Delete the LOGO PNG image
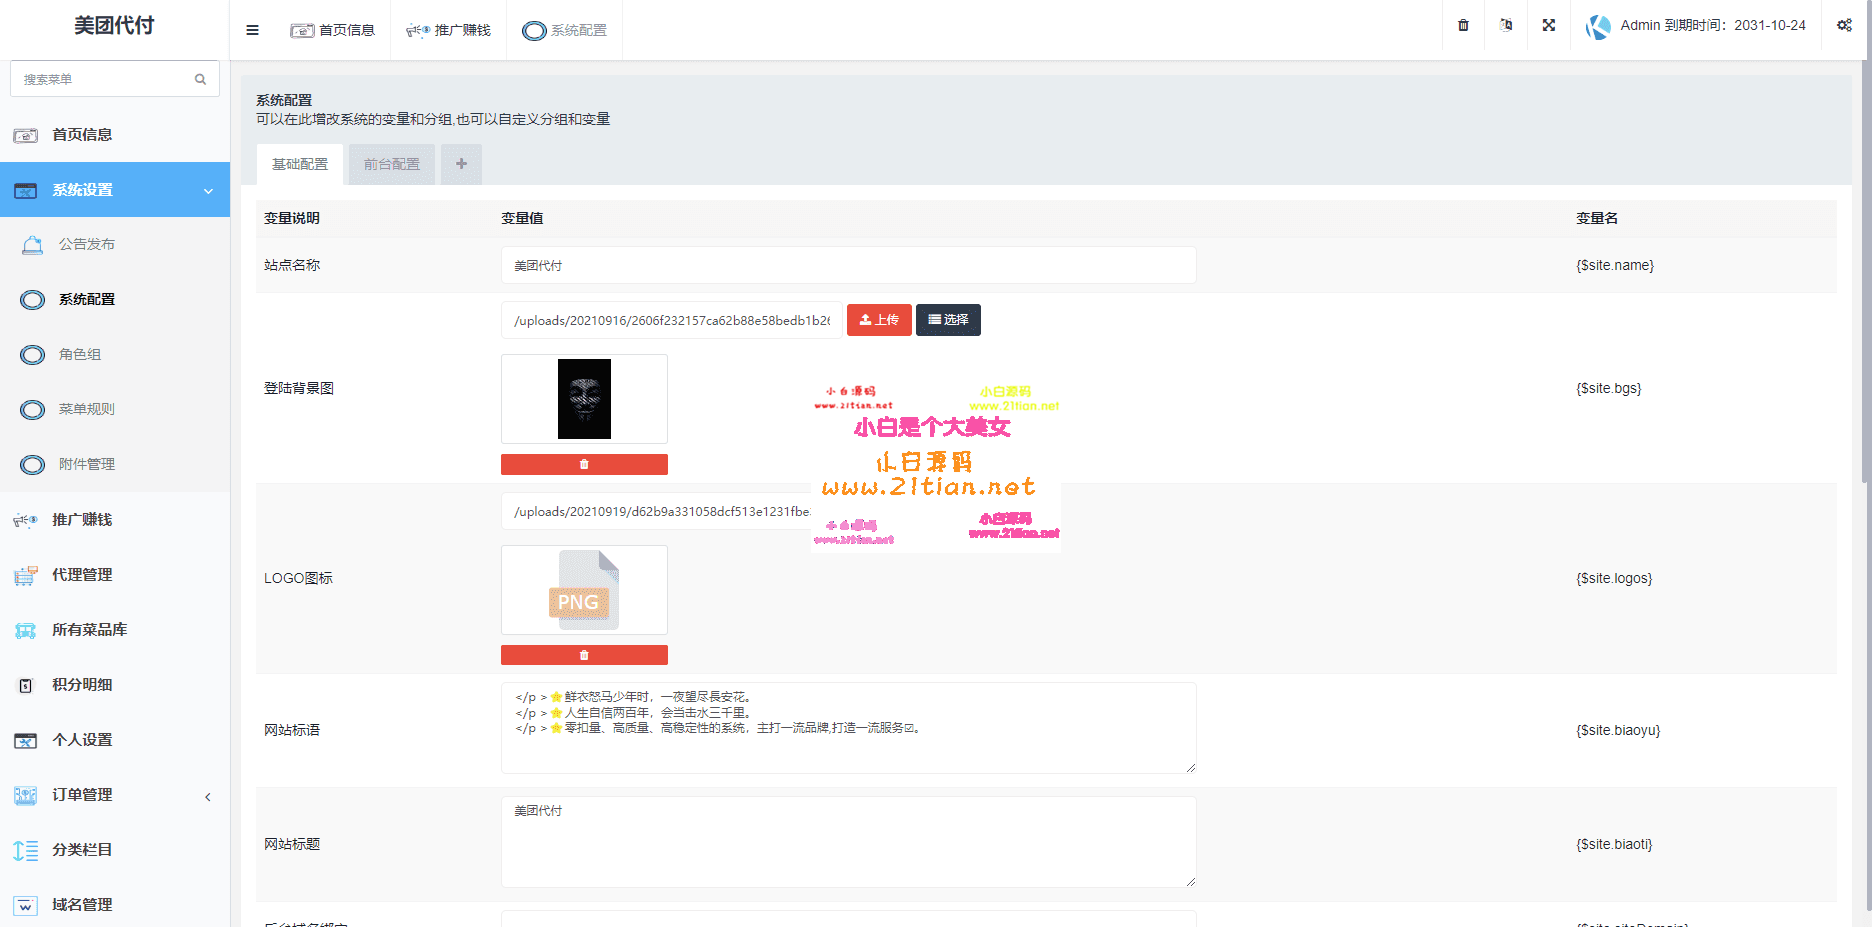The height and width of the screenshot is (927, 1872). click(x=584, y=655)
